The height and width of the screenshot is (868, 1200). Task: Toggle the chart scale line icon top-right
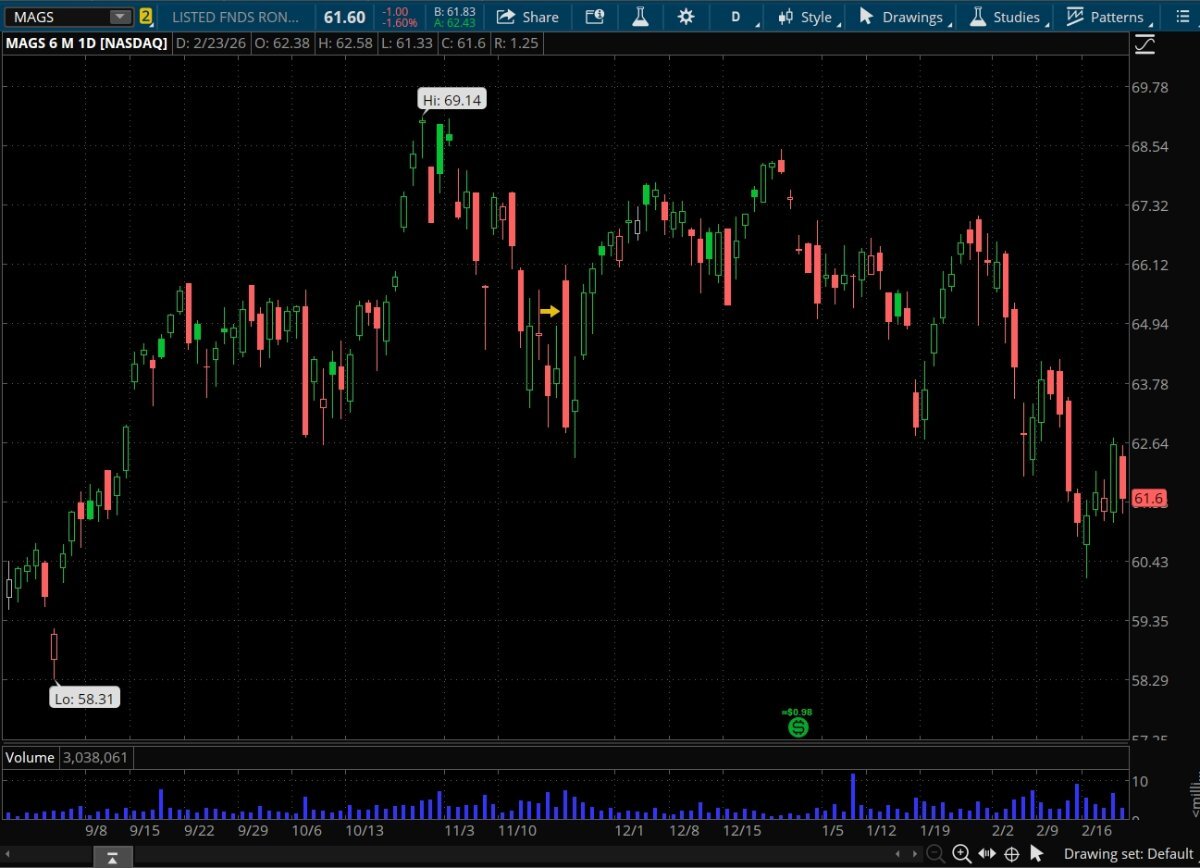[x=1144, y=44]
